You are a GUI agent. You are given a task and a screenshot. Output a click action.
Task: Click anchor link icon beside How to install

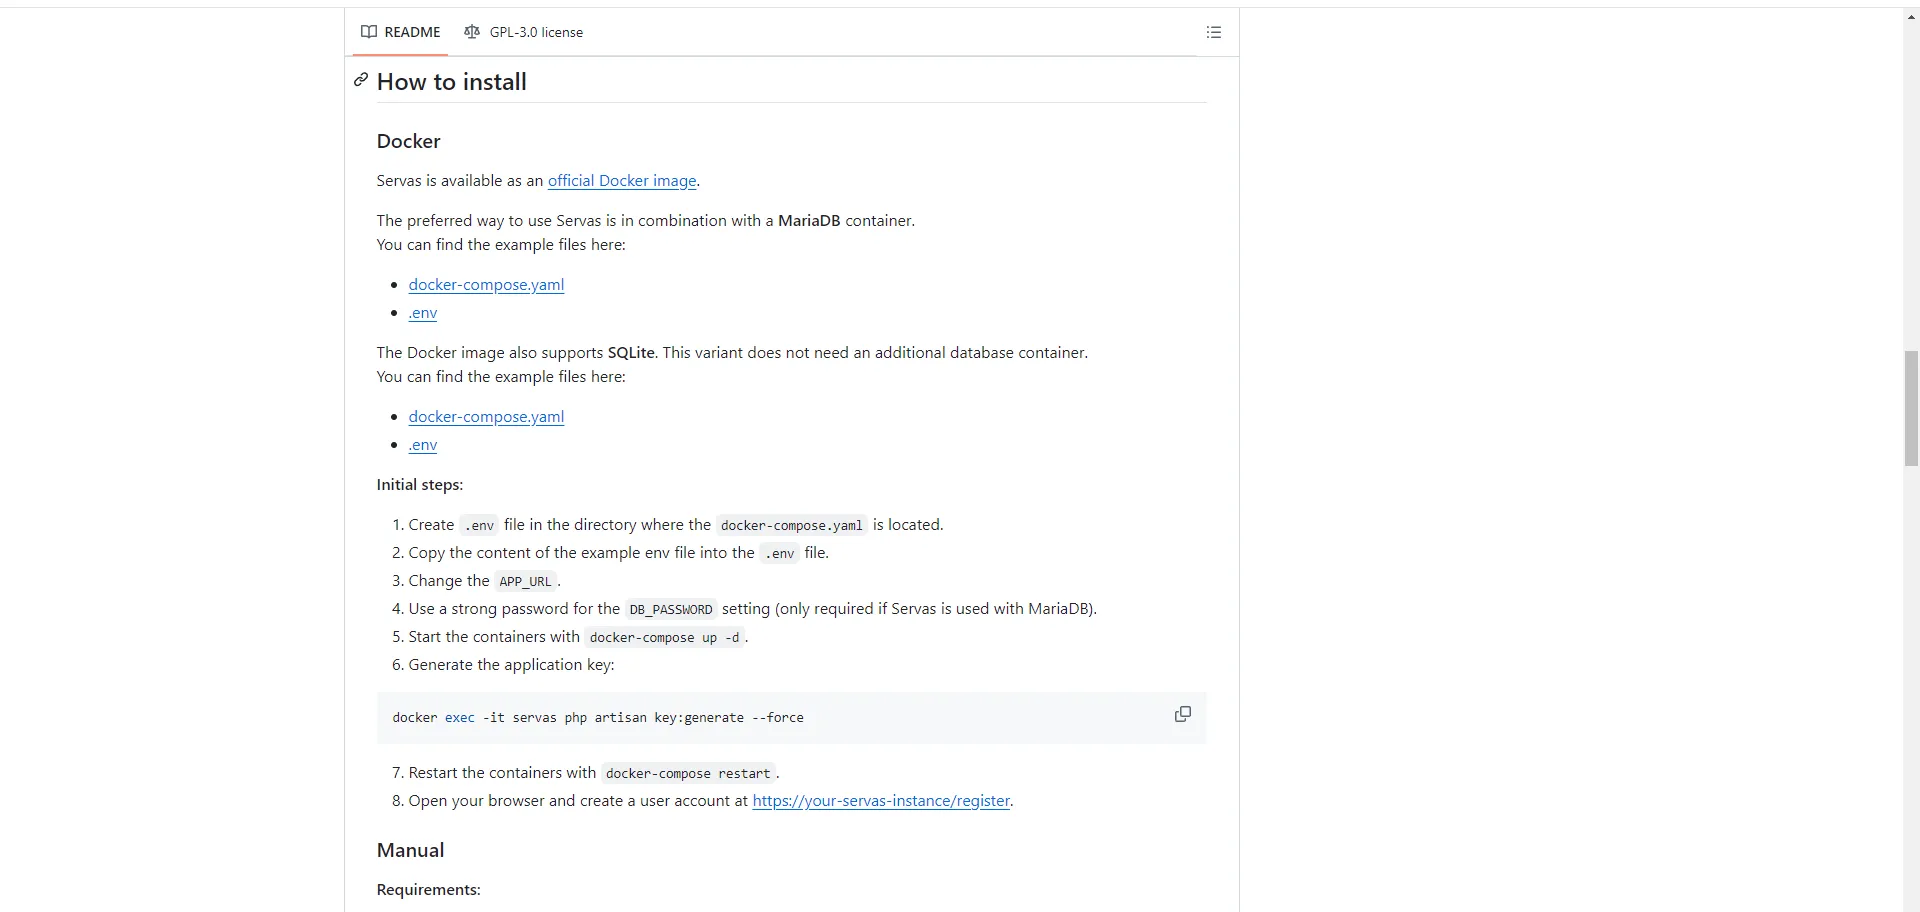tap(361, 80)
